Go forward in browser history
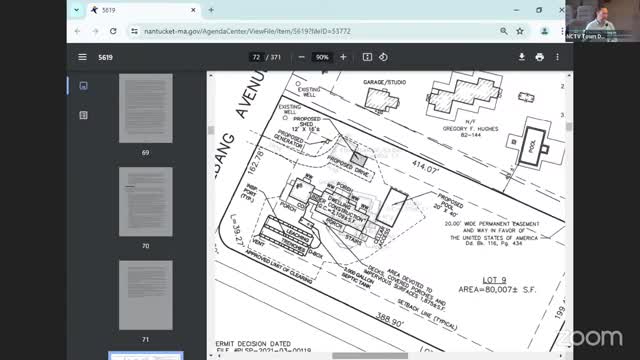The height and width of the screenshot is (360, 640). [x=95, y=31]
